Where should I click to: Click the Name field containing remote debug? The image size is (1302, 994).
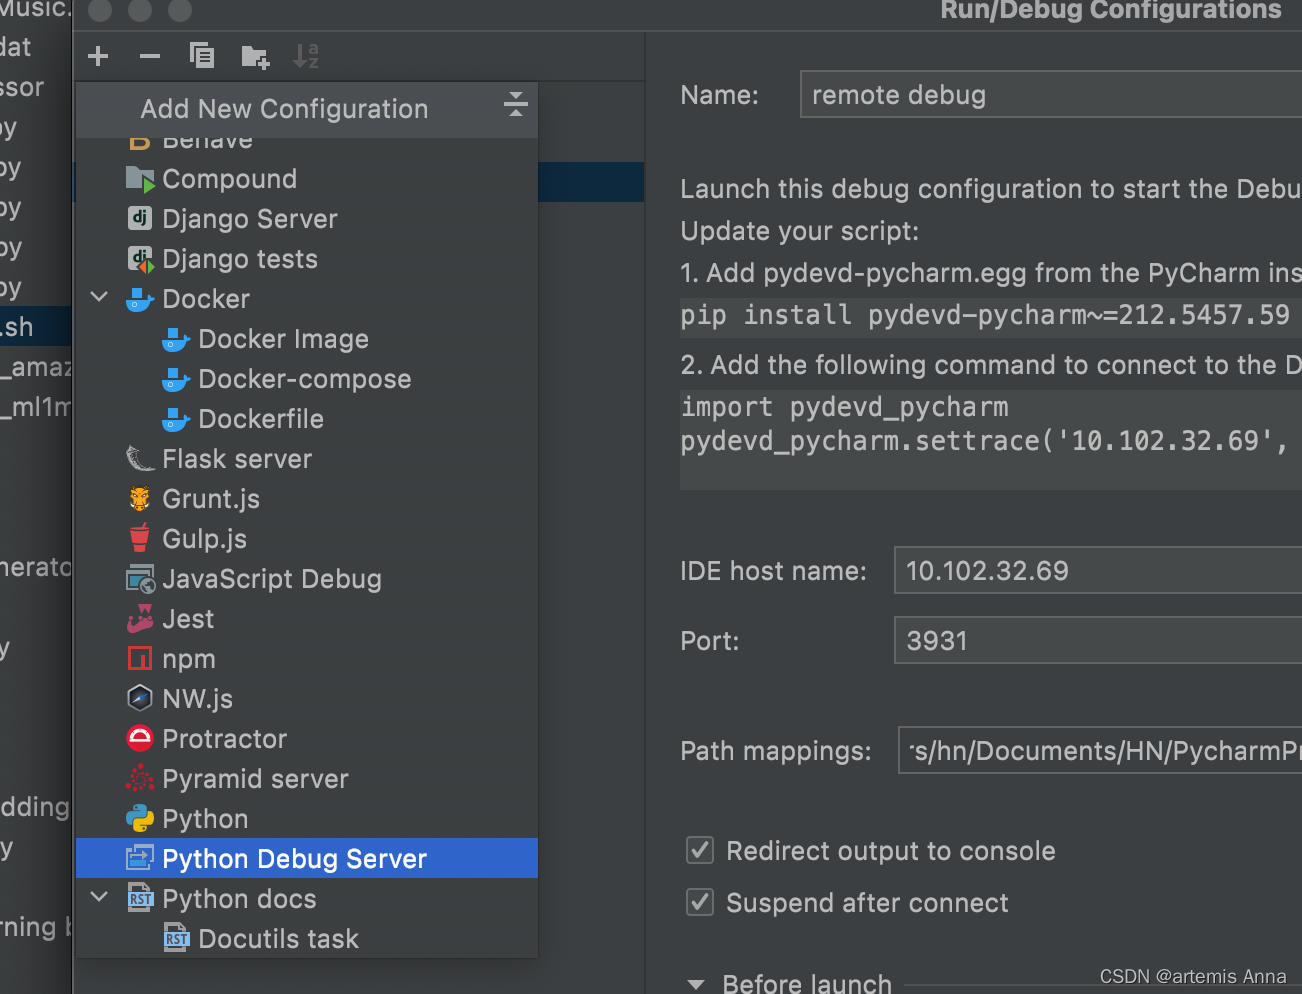1051,95
